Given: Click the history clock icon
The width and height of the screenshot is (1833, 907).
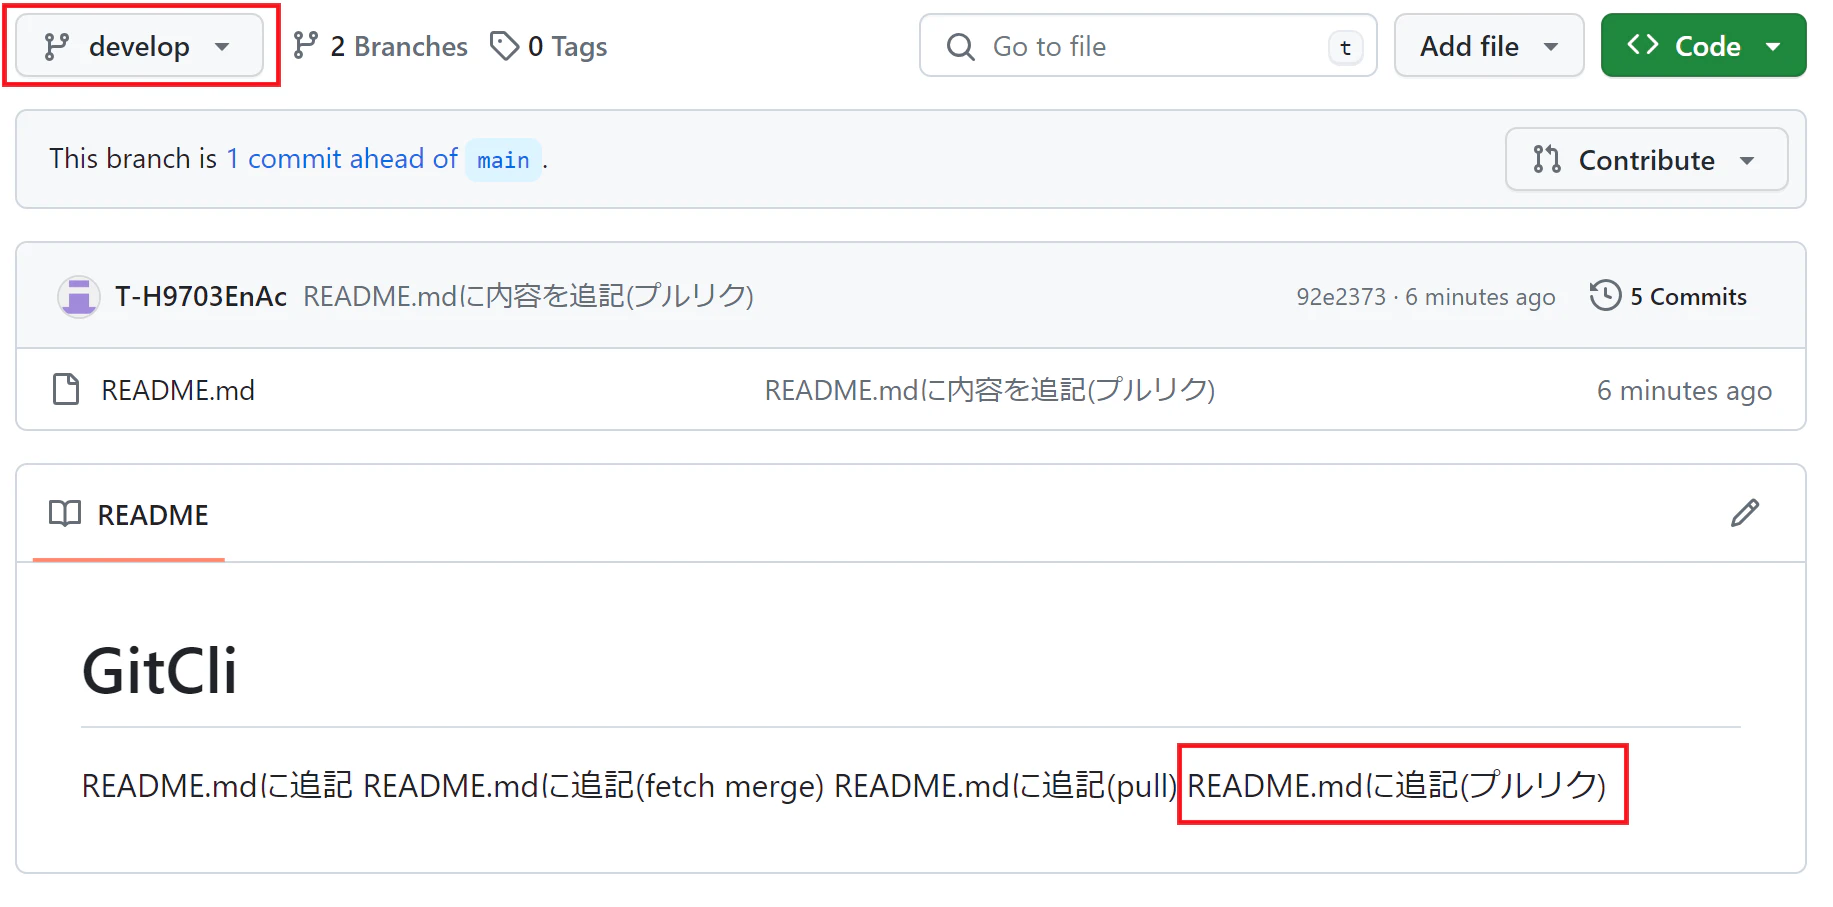Looking at the screenshot, I should pyautogui.click(x=1605, y=296).
